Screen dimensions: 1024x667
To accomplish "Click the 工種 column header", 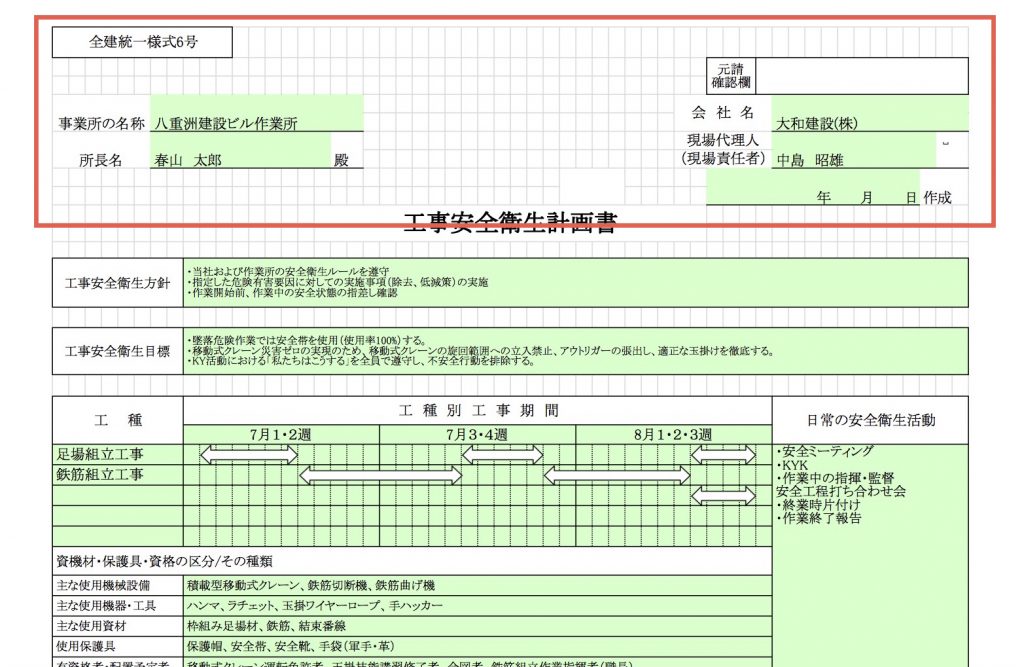I will tap(118, 420).
